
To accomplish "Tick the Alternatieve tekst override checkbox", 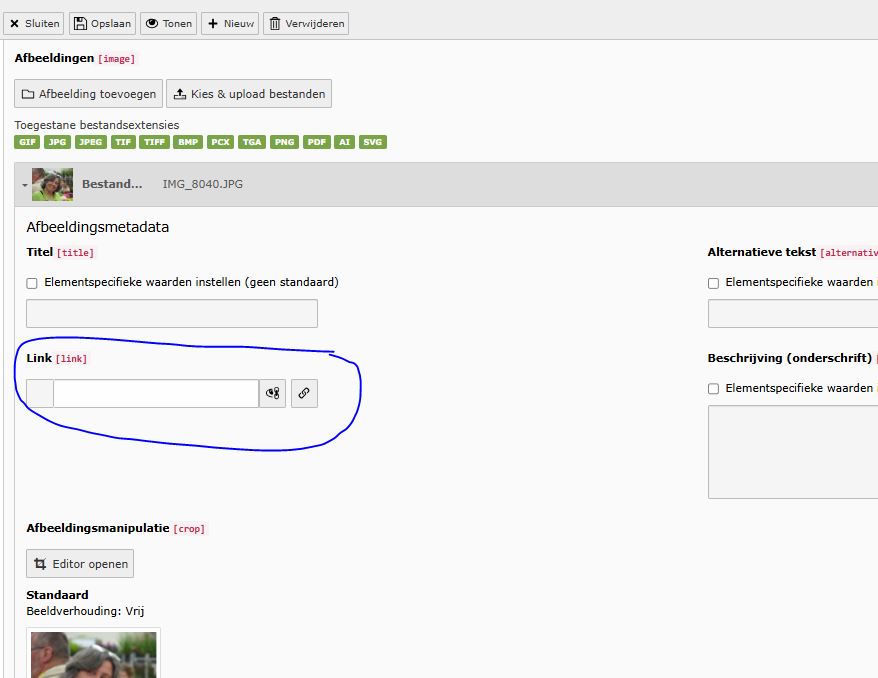I will click(x=713, y=283).
